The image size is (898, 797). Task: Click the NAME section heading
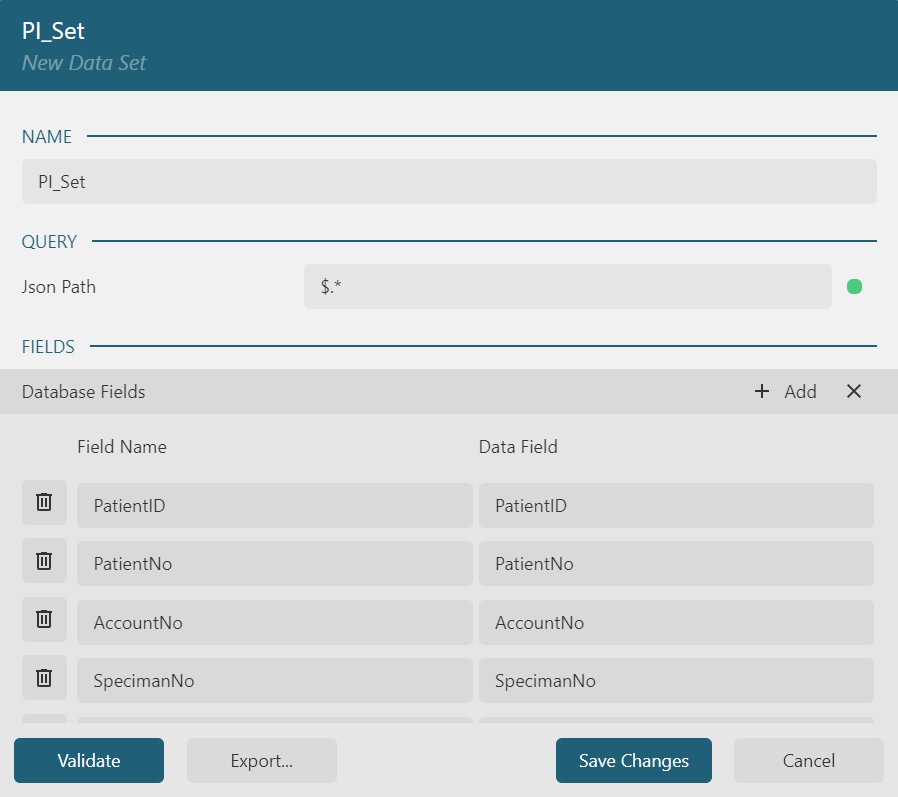click(x=47, y=136)
